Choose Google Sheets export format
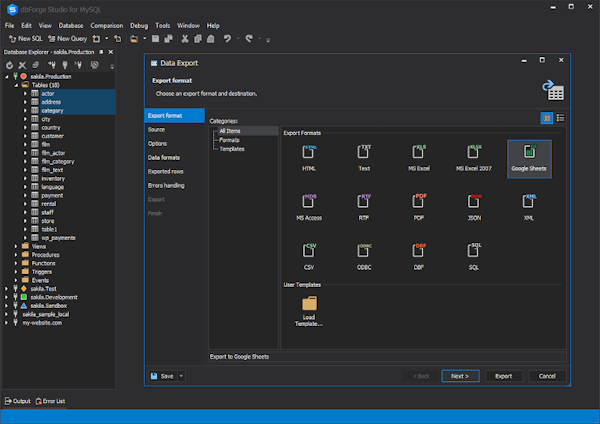This screenshot has height=424, width=600. point(529,159)
